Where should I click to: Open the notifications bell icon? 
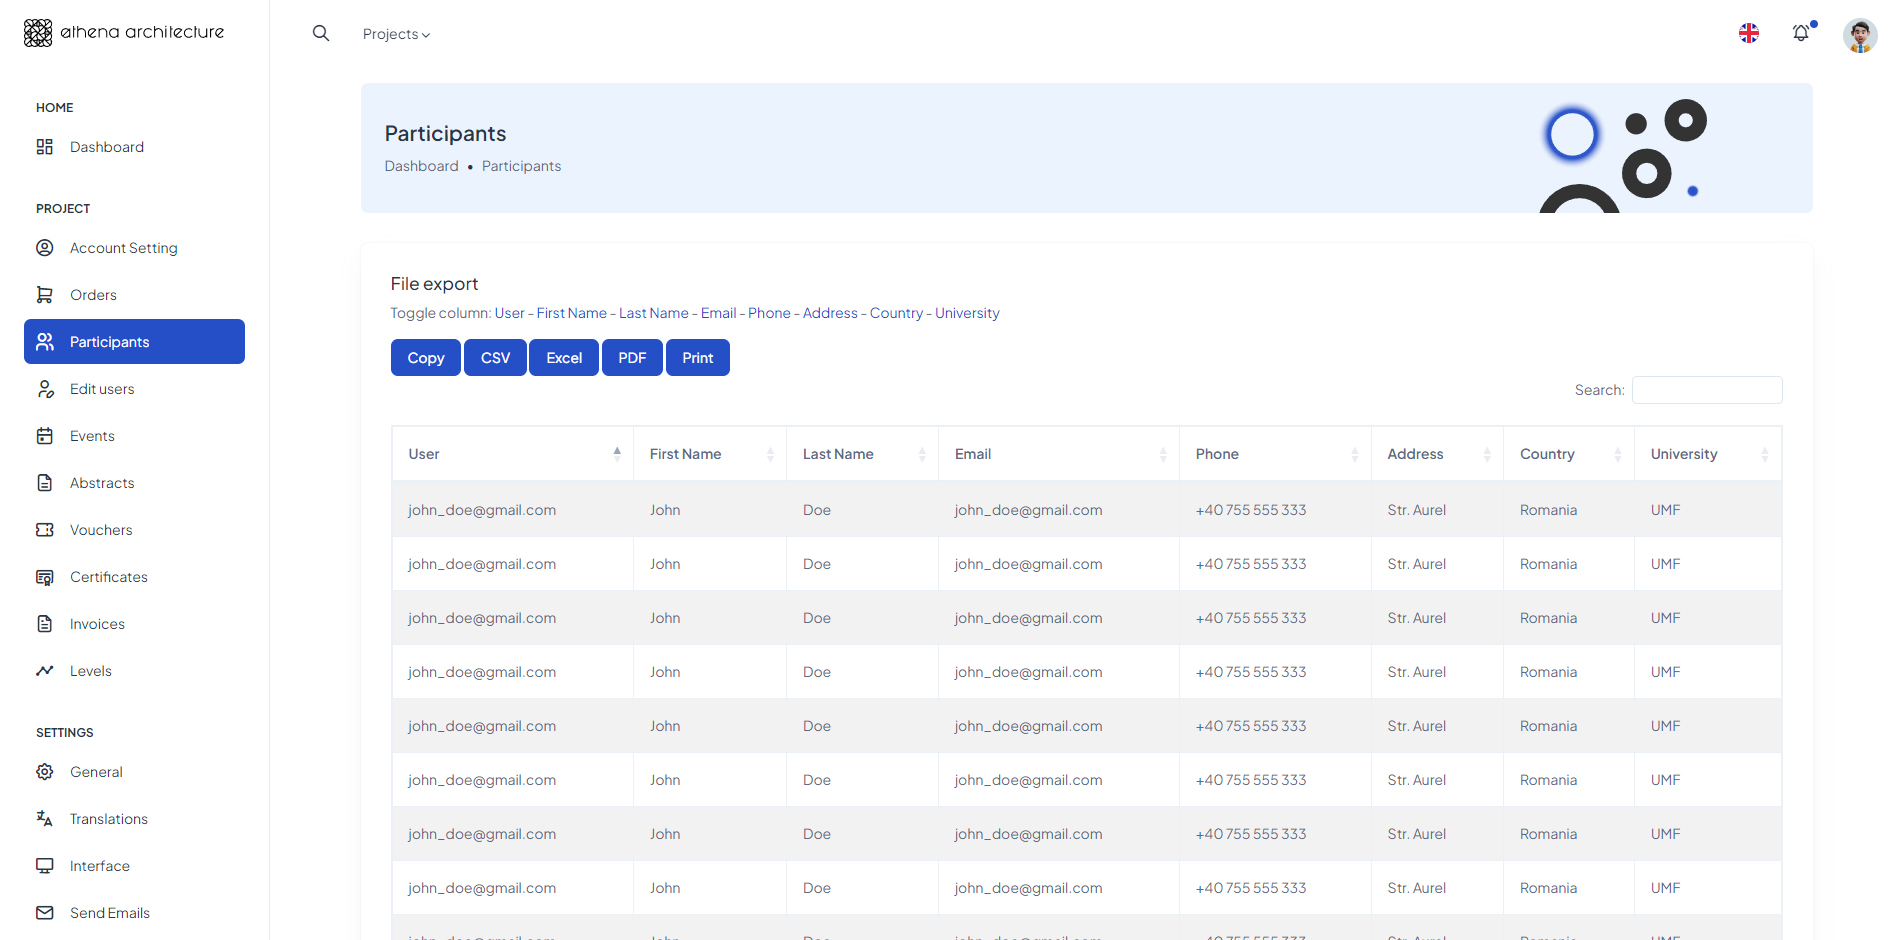[1801, 33]
